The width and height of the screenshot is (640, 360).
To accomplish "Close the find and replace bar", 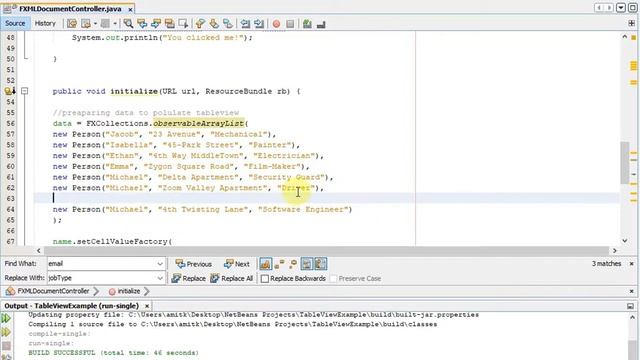I will point(631,264).
